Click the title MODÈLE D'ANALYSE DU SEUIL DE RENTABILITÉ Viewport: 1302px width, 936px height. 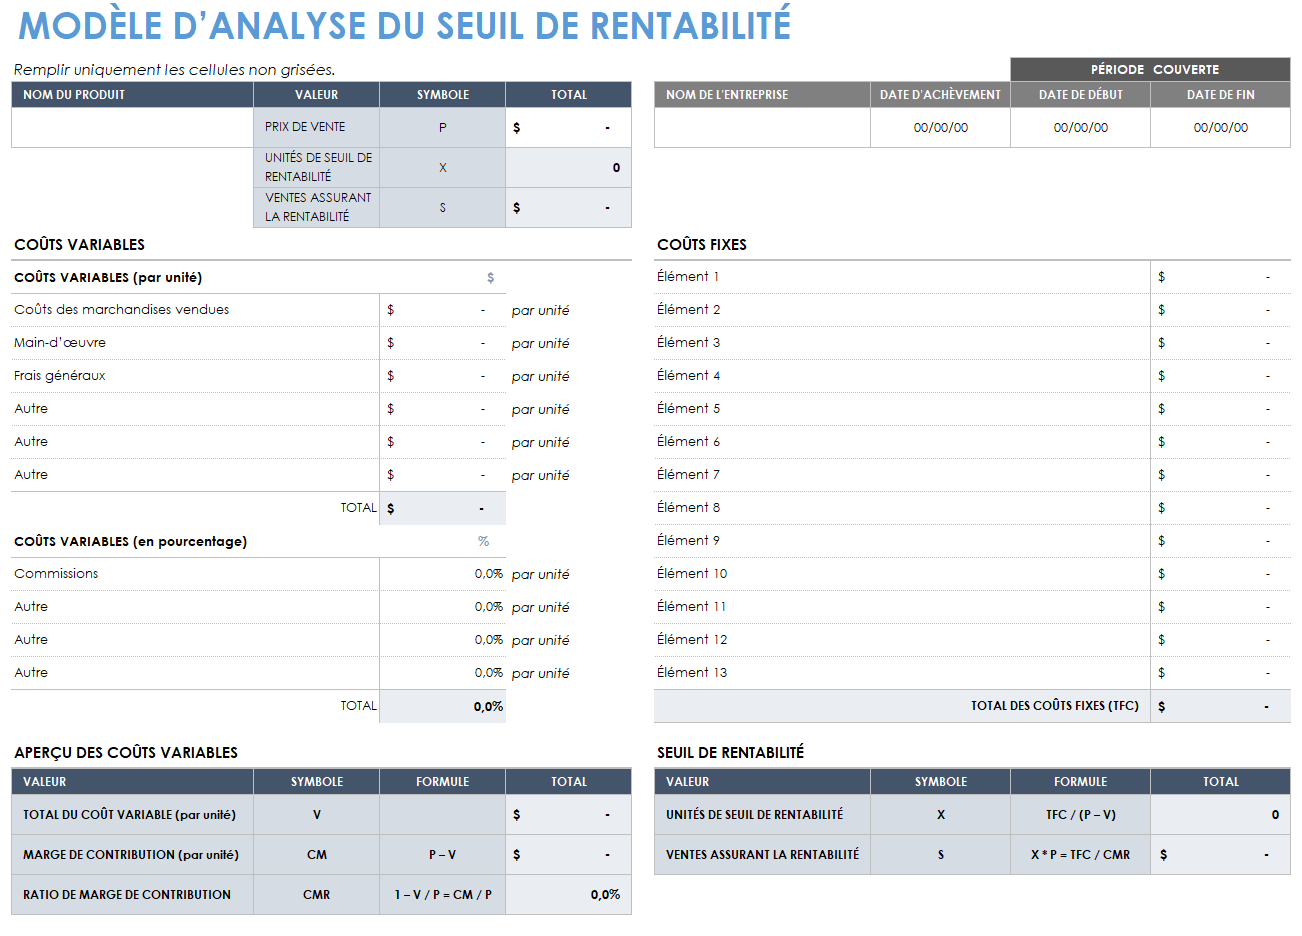(x=405, y=25)
